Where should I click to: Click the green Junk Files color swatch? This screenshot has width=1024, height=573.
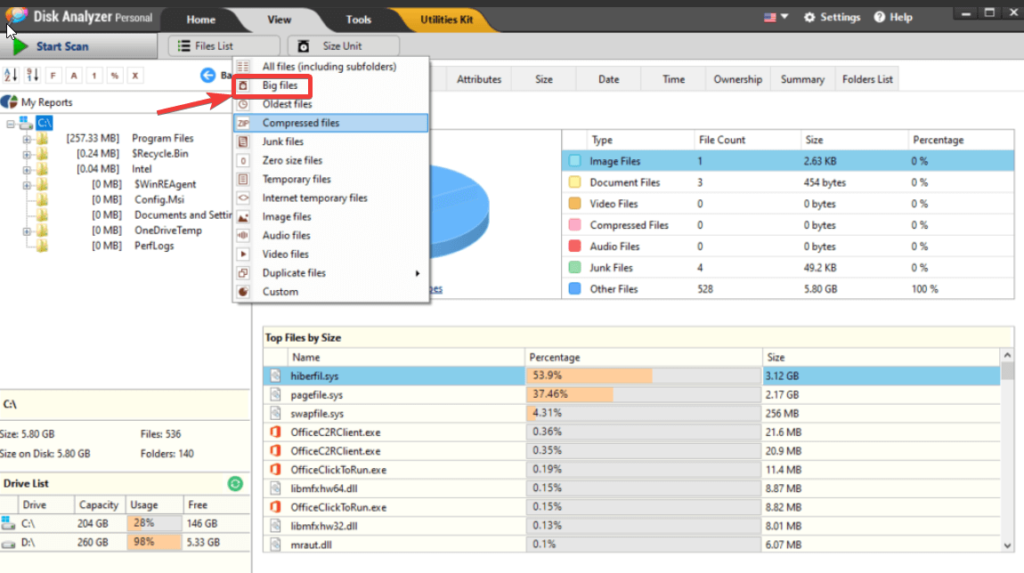point(575,268)
